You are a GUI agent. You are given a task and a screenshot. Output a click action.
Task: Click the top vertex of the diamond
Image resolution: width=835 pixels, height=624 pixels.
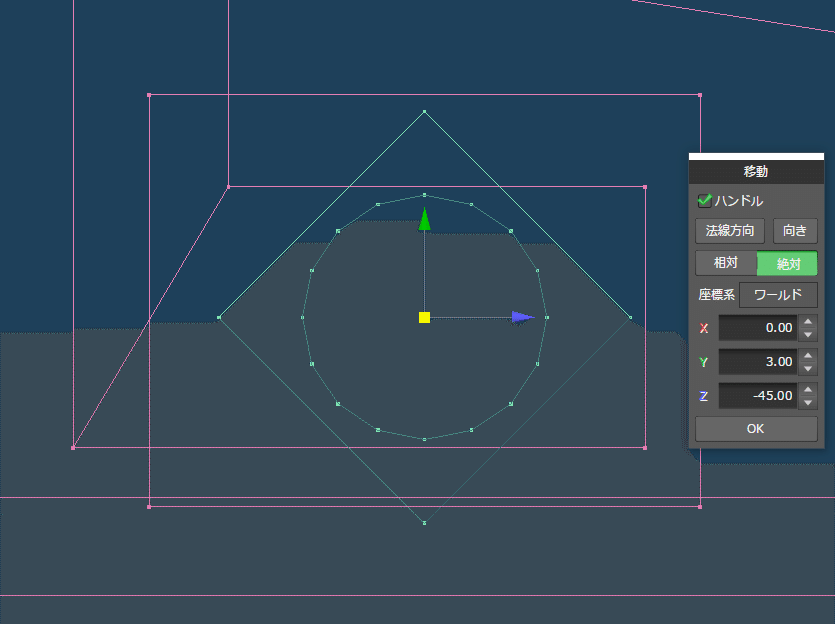(x=424, y=112)
